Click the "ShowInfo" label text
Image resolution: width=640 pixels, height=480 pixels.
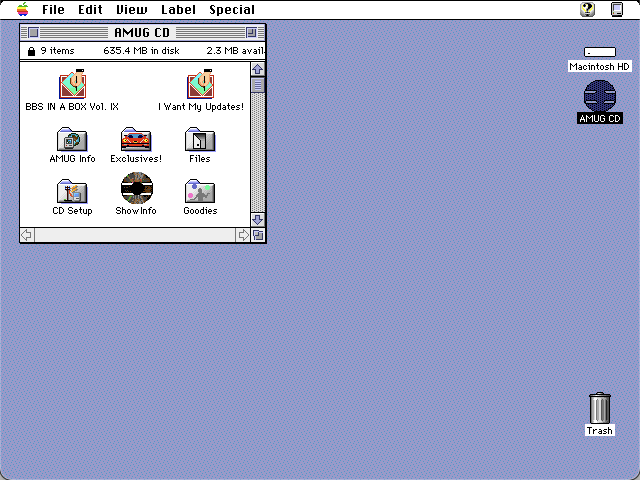136,211
